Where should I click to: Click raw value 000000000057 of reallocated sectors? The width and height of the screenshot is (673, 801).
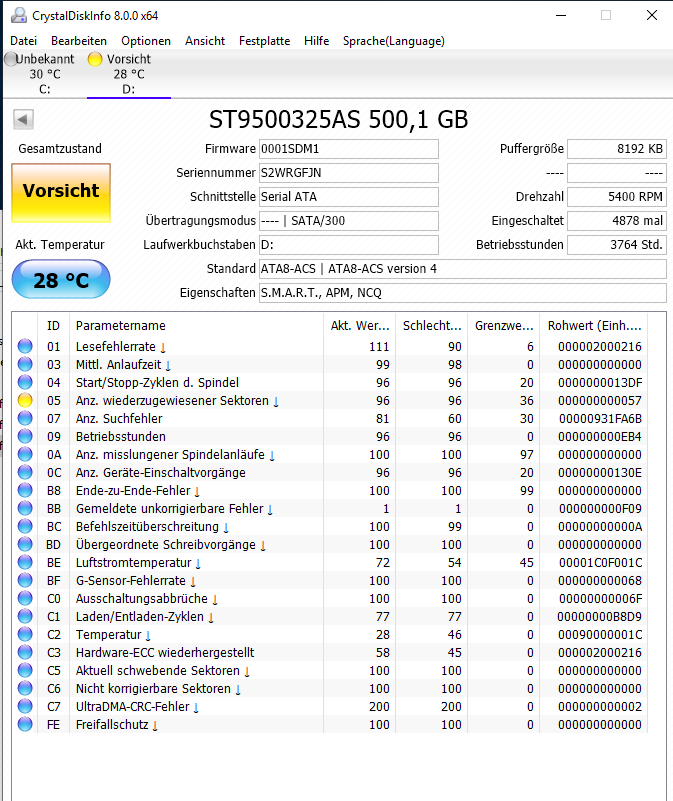tap(599, 400)
